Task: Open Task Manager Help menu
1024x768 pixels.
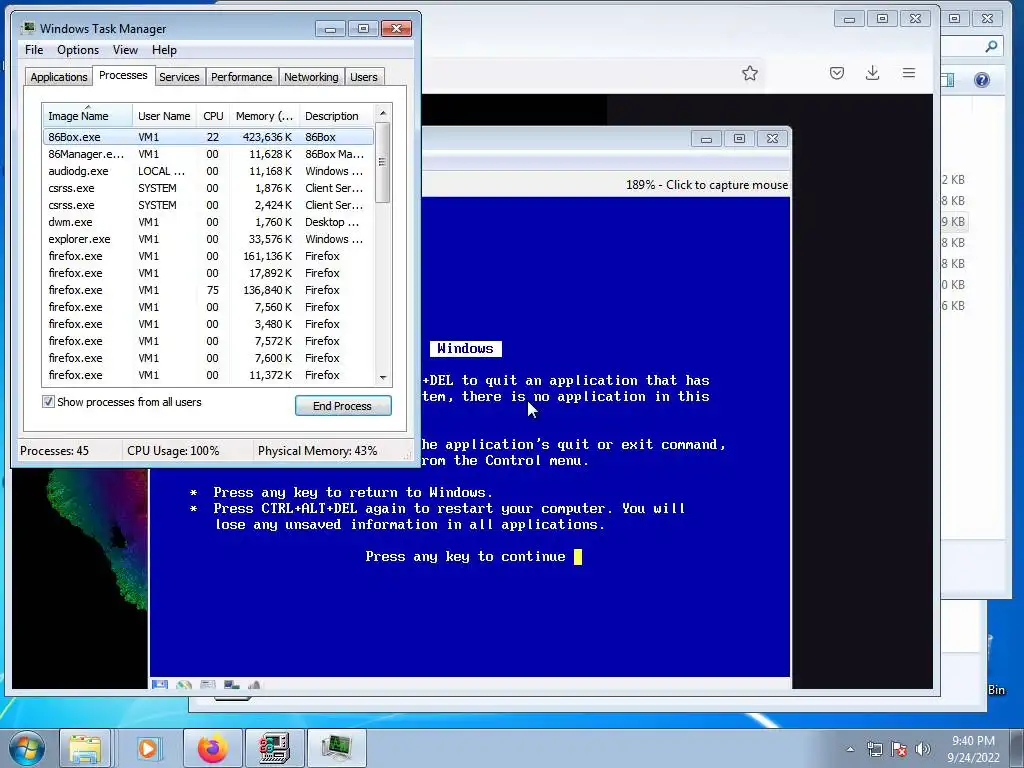Action: point(164,50)
